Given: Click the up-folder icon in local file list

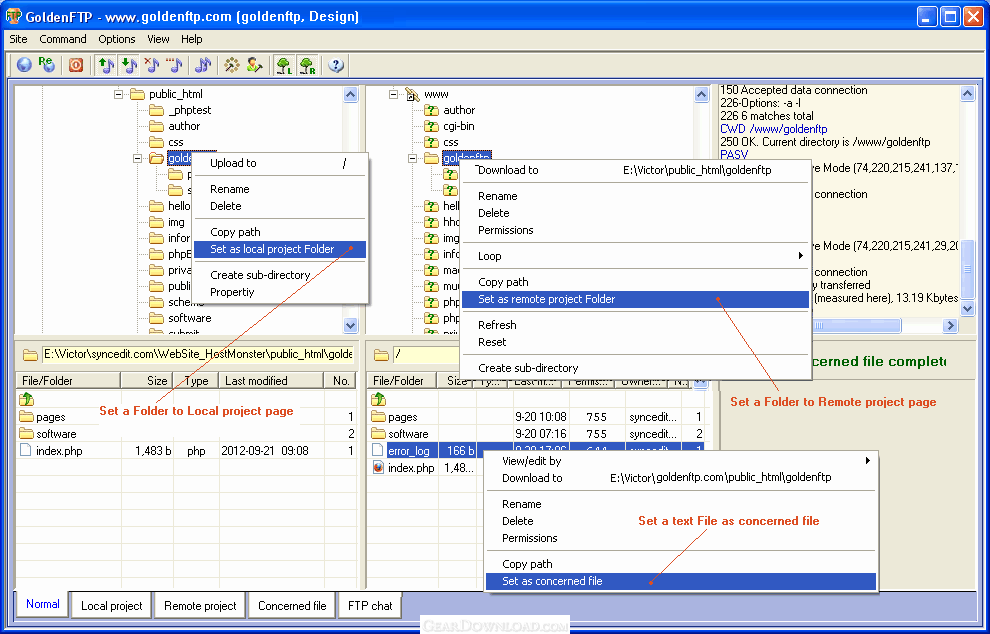Looking at the screenshot, I should [x=26, y=399].
